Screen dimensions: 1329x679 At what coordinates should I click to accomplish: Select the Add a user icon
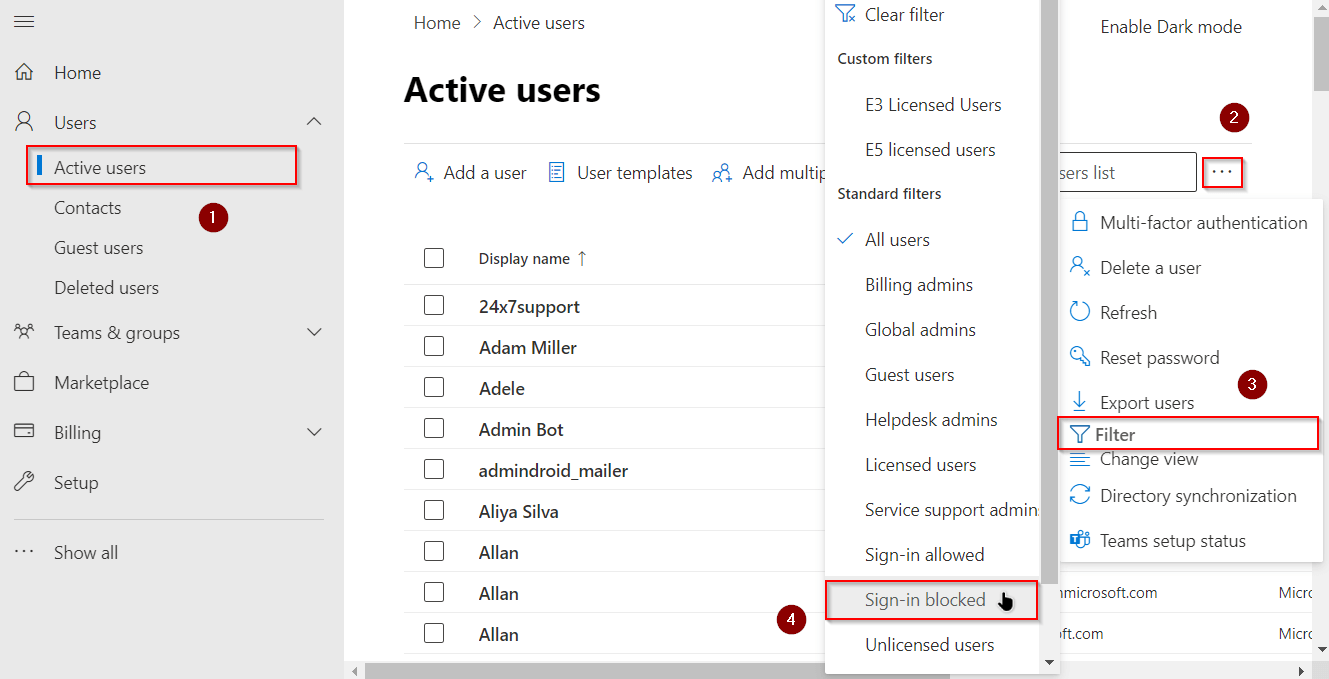point(424,172)
